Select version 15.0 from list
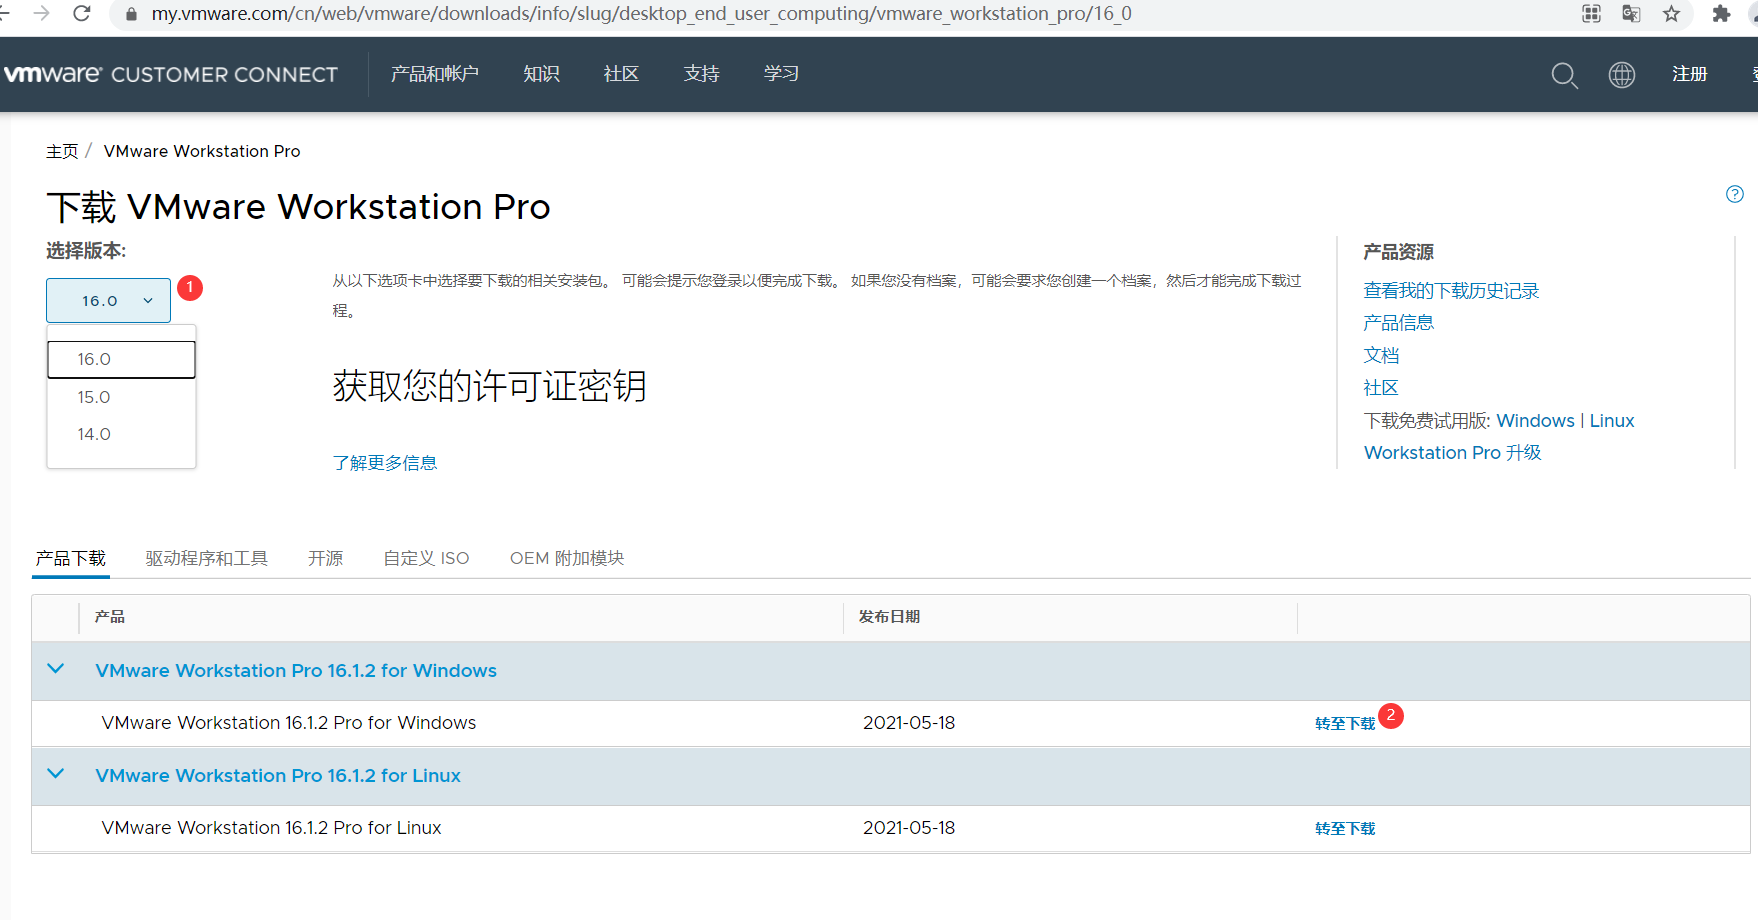Image resolution: width=1758 pixels, height=920 pixels. 121,397
